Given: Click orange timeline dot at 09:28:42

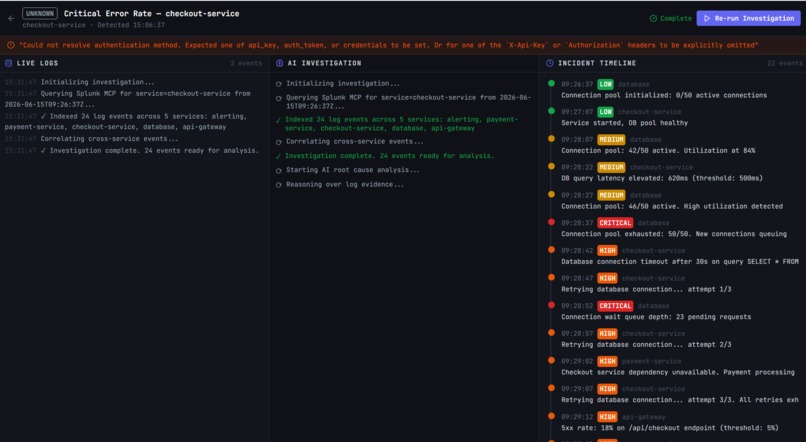Looking at the screenshot, I should pyautogui.click(x=551, y=250).
